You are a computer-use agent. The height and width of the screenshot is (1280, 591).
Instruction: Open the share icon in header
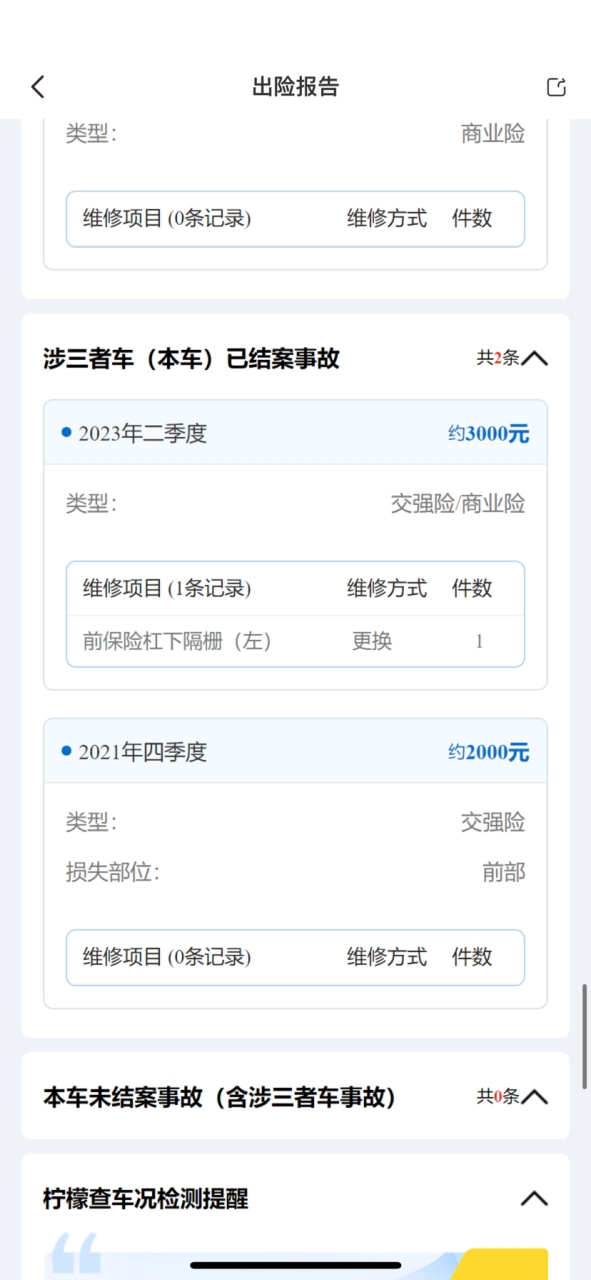[556, 87]
